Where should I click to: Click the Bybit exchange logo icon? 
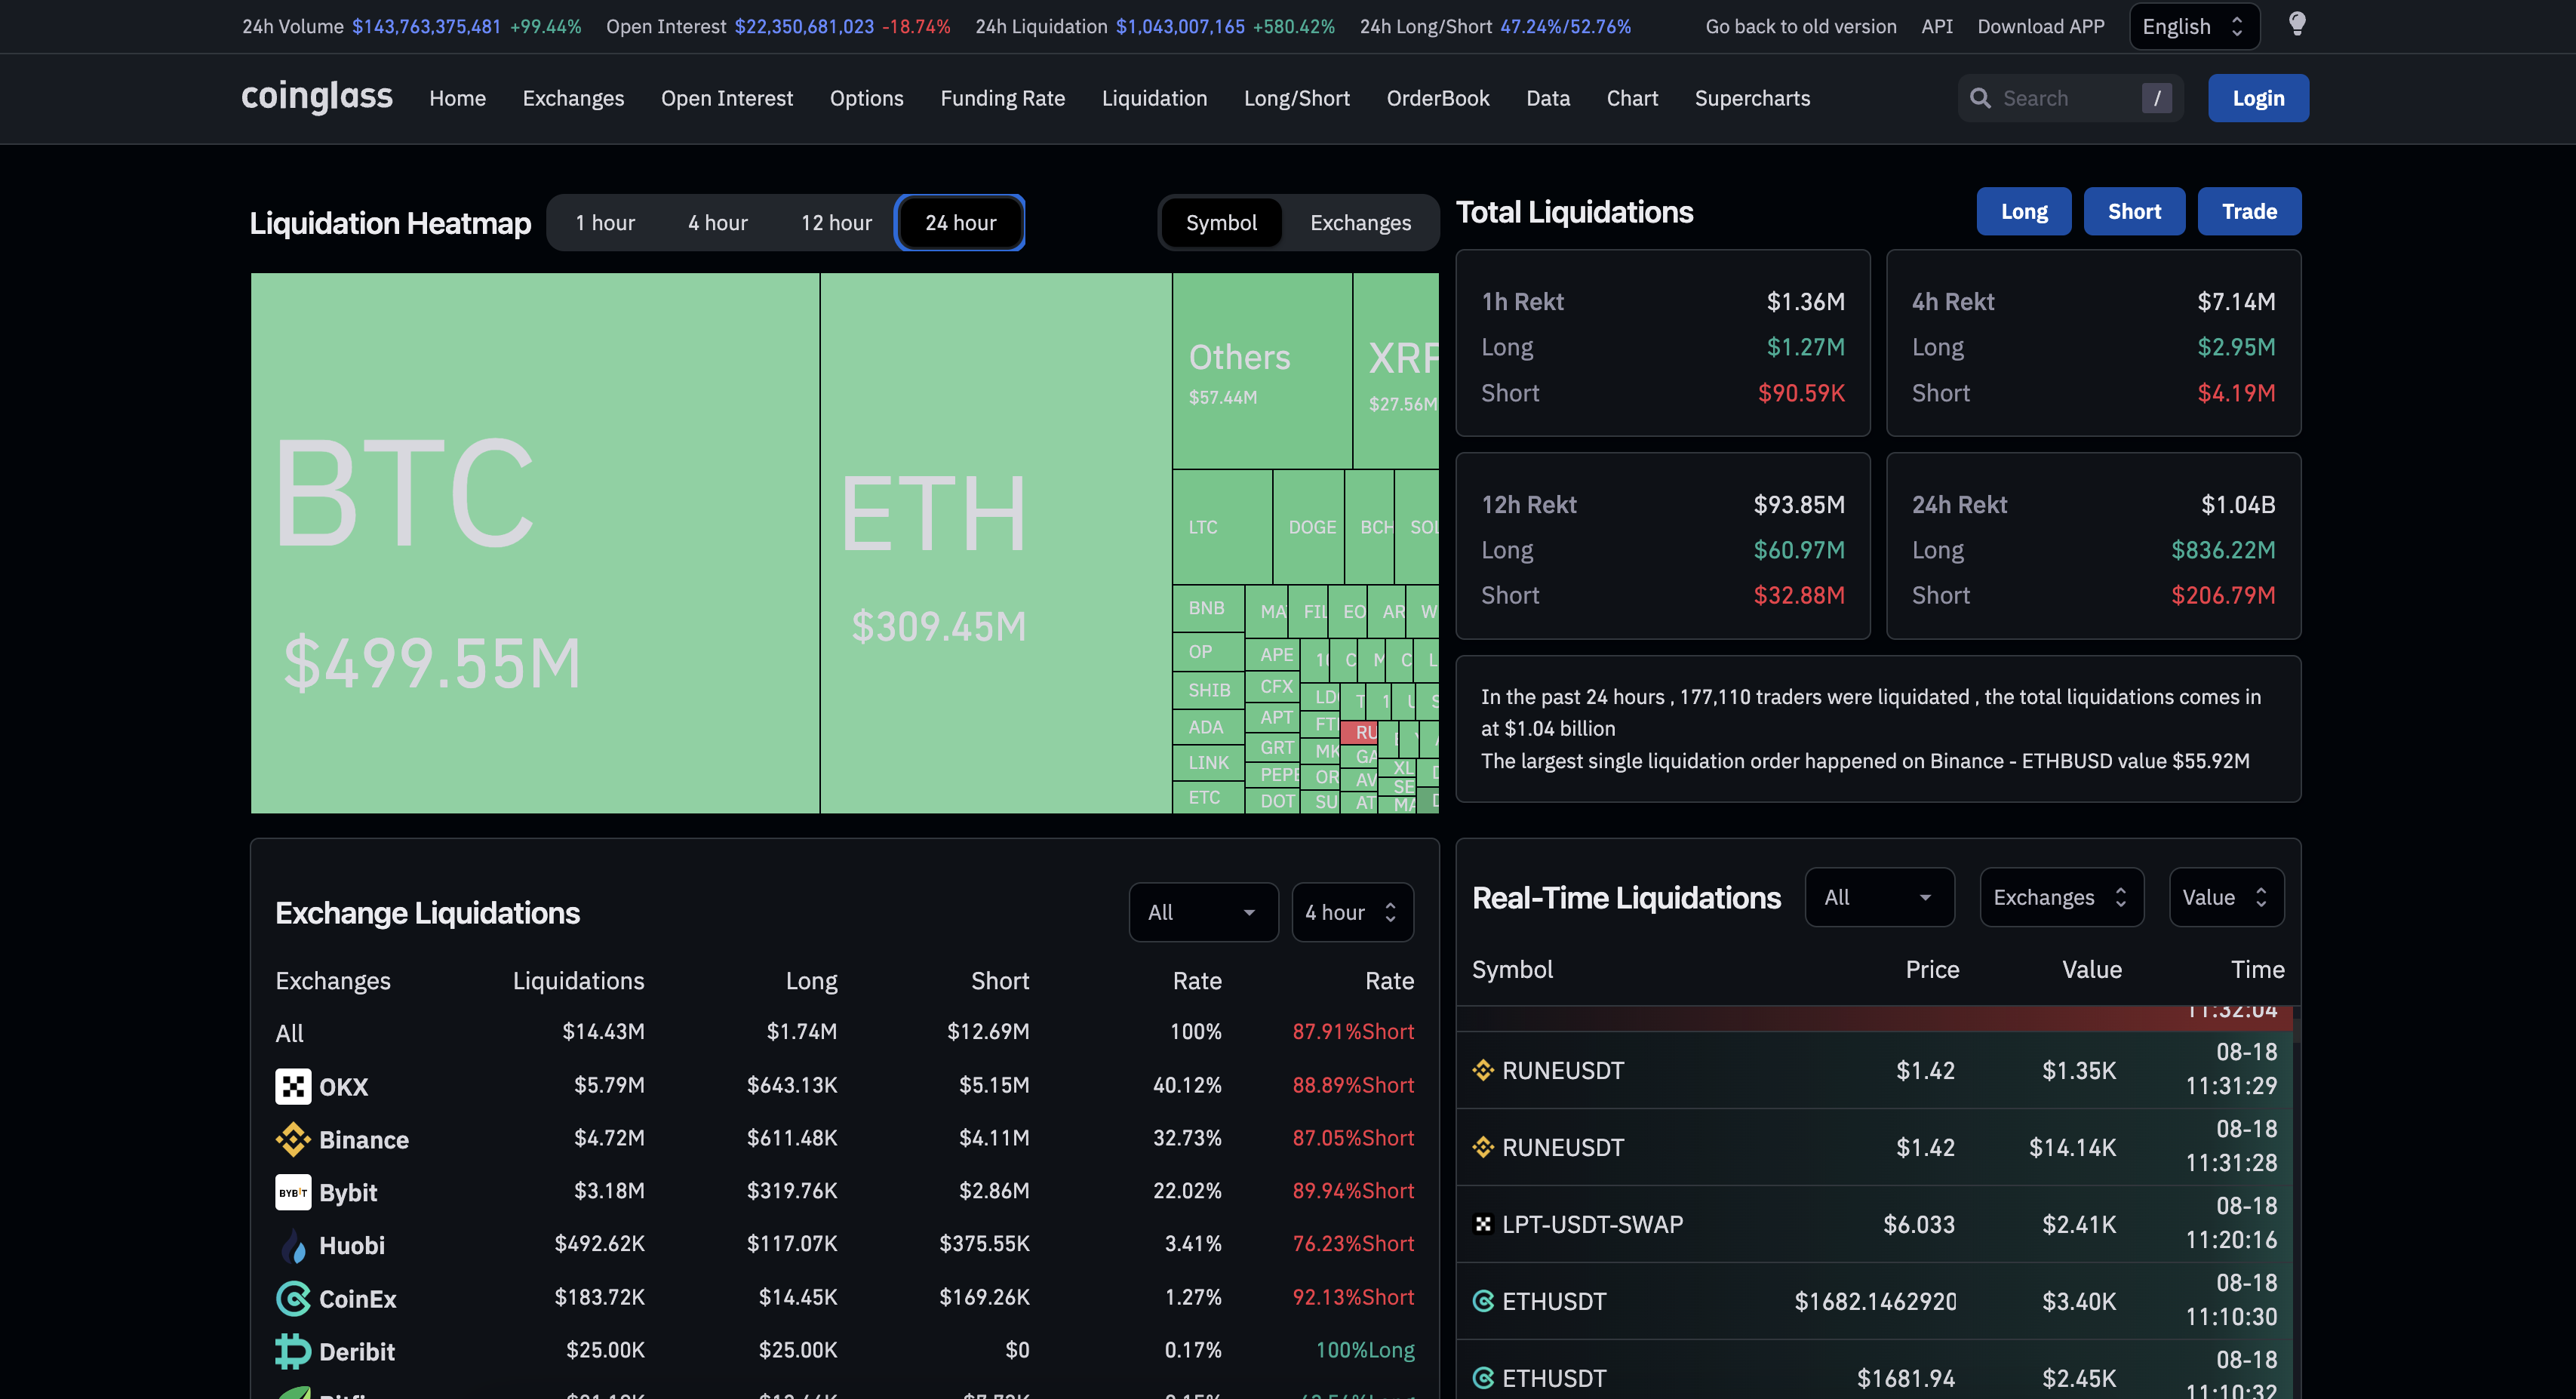(293, 1192)
